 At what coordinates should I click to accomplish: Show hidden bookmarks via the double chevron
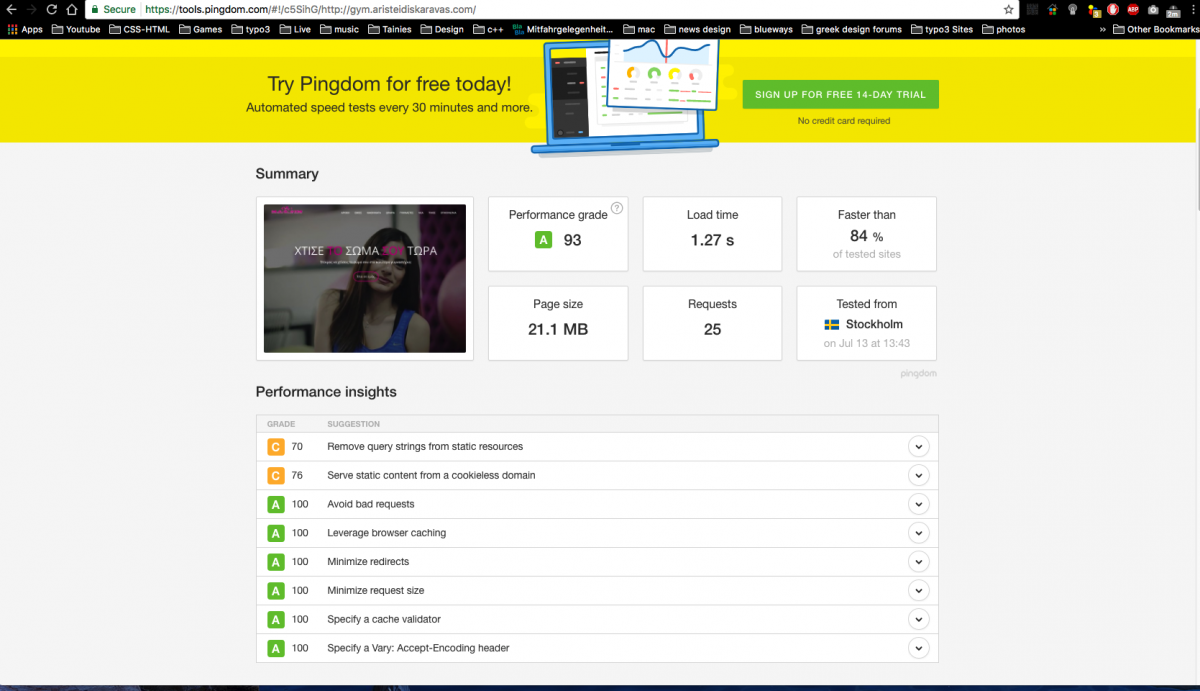1103,29
